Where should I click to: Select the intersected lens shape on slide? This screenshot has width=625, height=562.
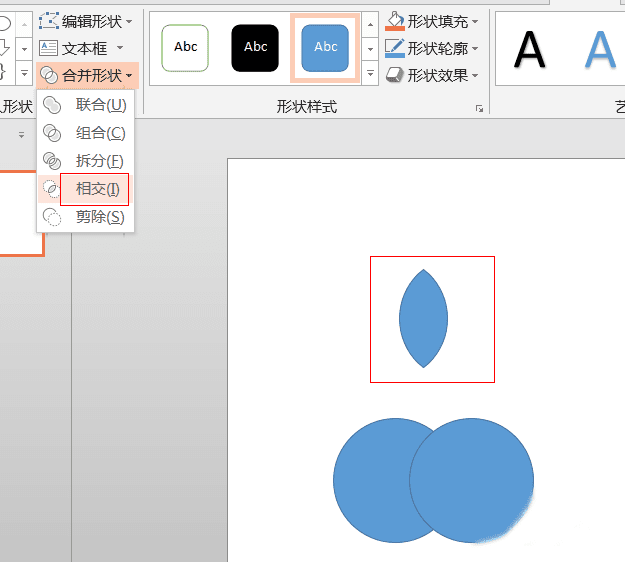[x=423, y=318]
